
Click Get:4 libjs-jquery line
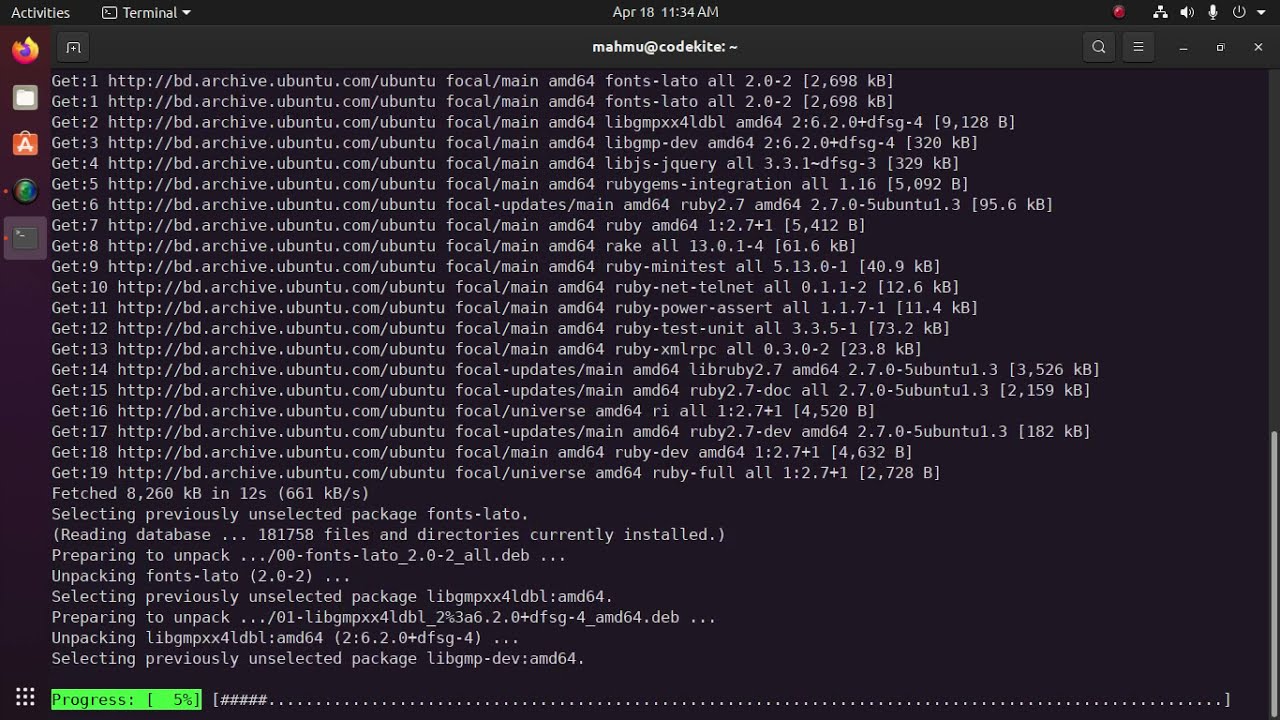click(505, 163)
